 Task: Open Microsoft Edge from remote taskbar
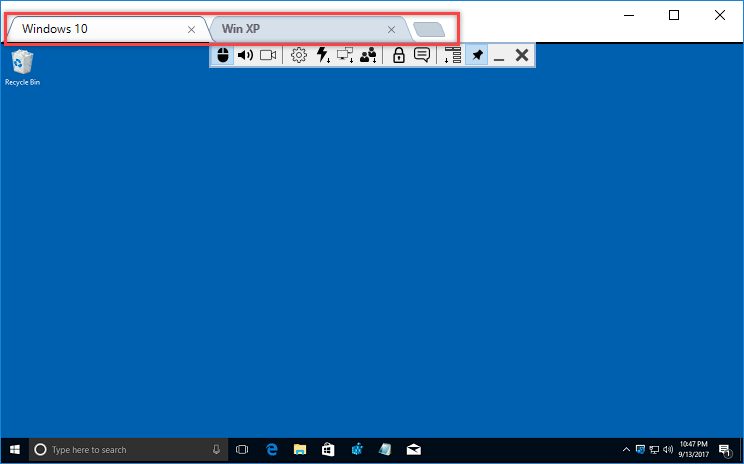point(271,450)
